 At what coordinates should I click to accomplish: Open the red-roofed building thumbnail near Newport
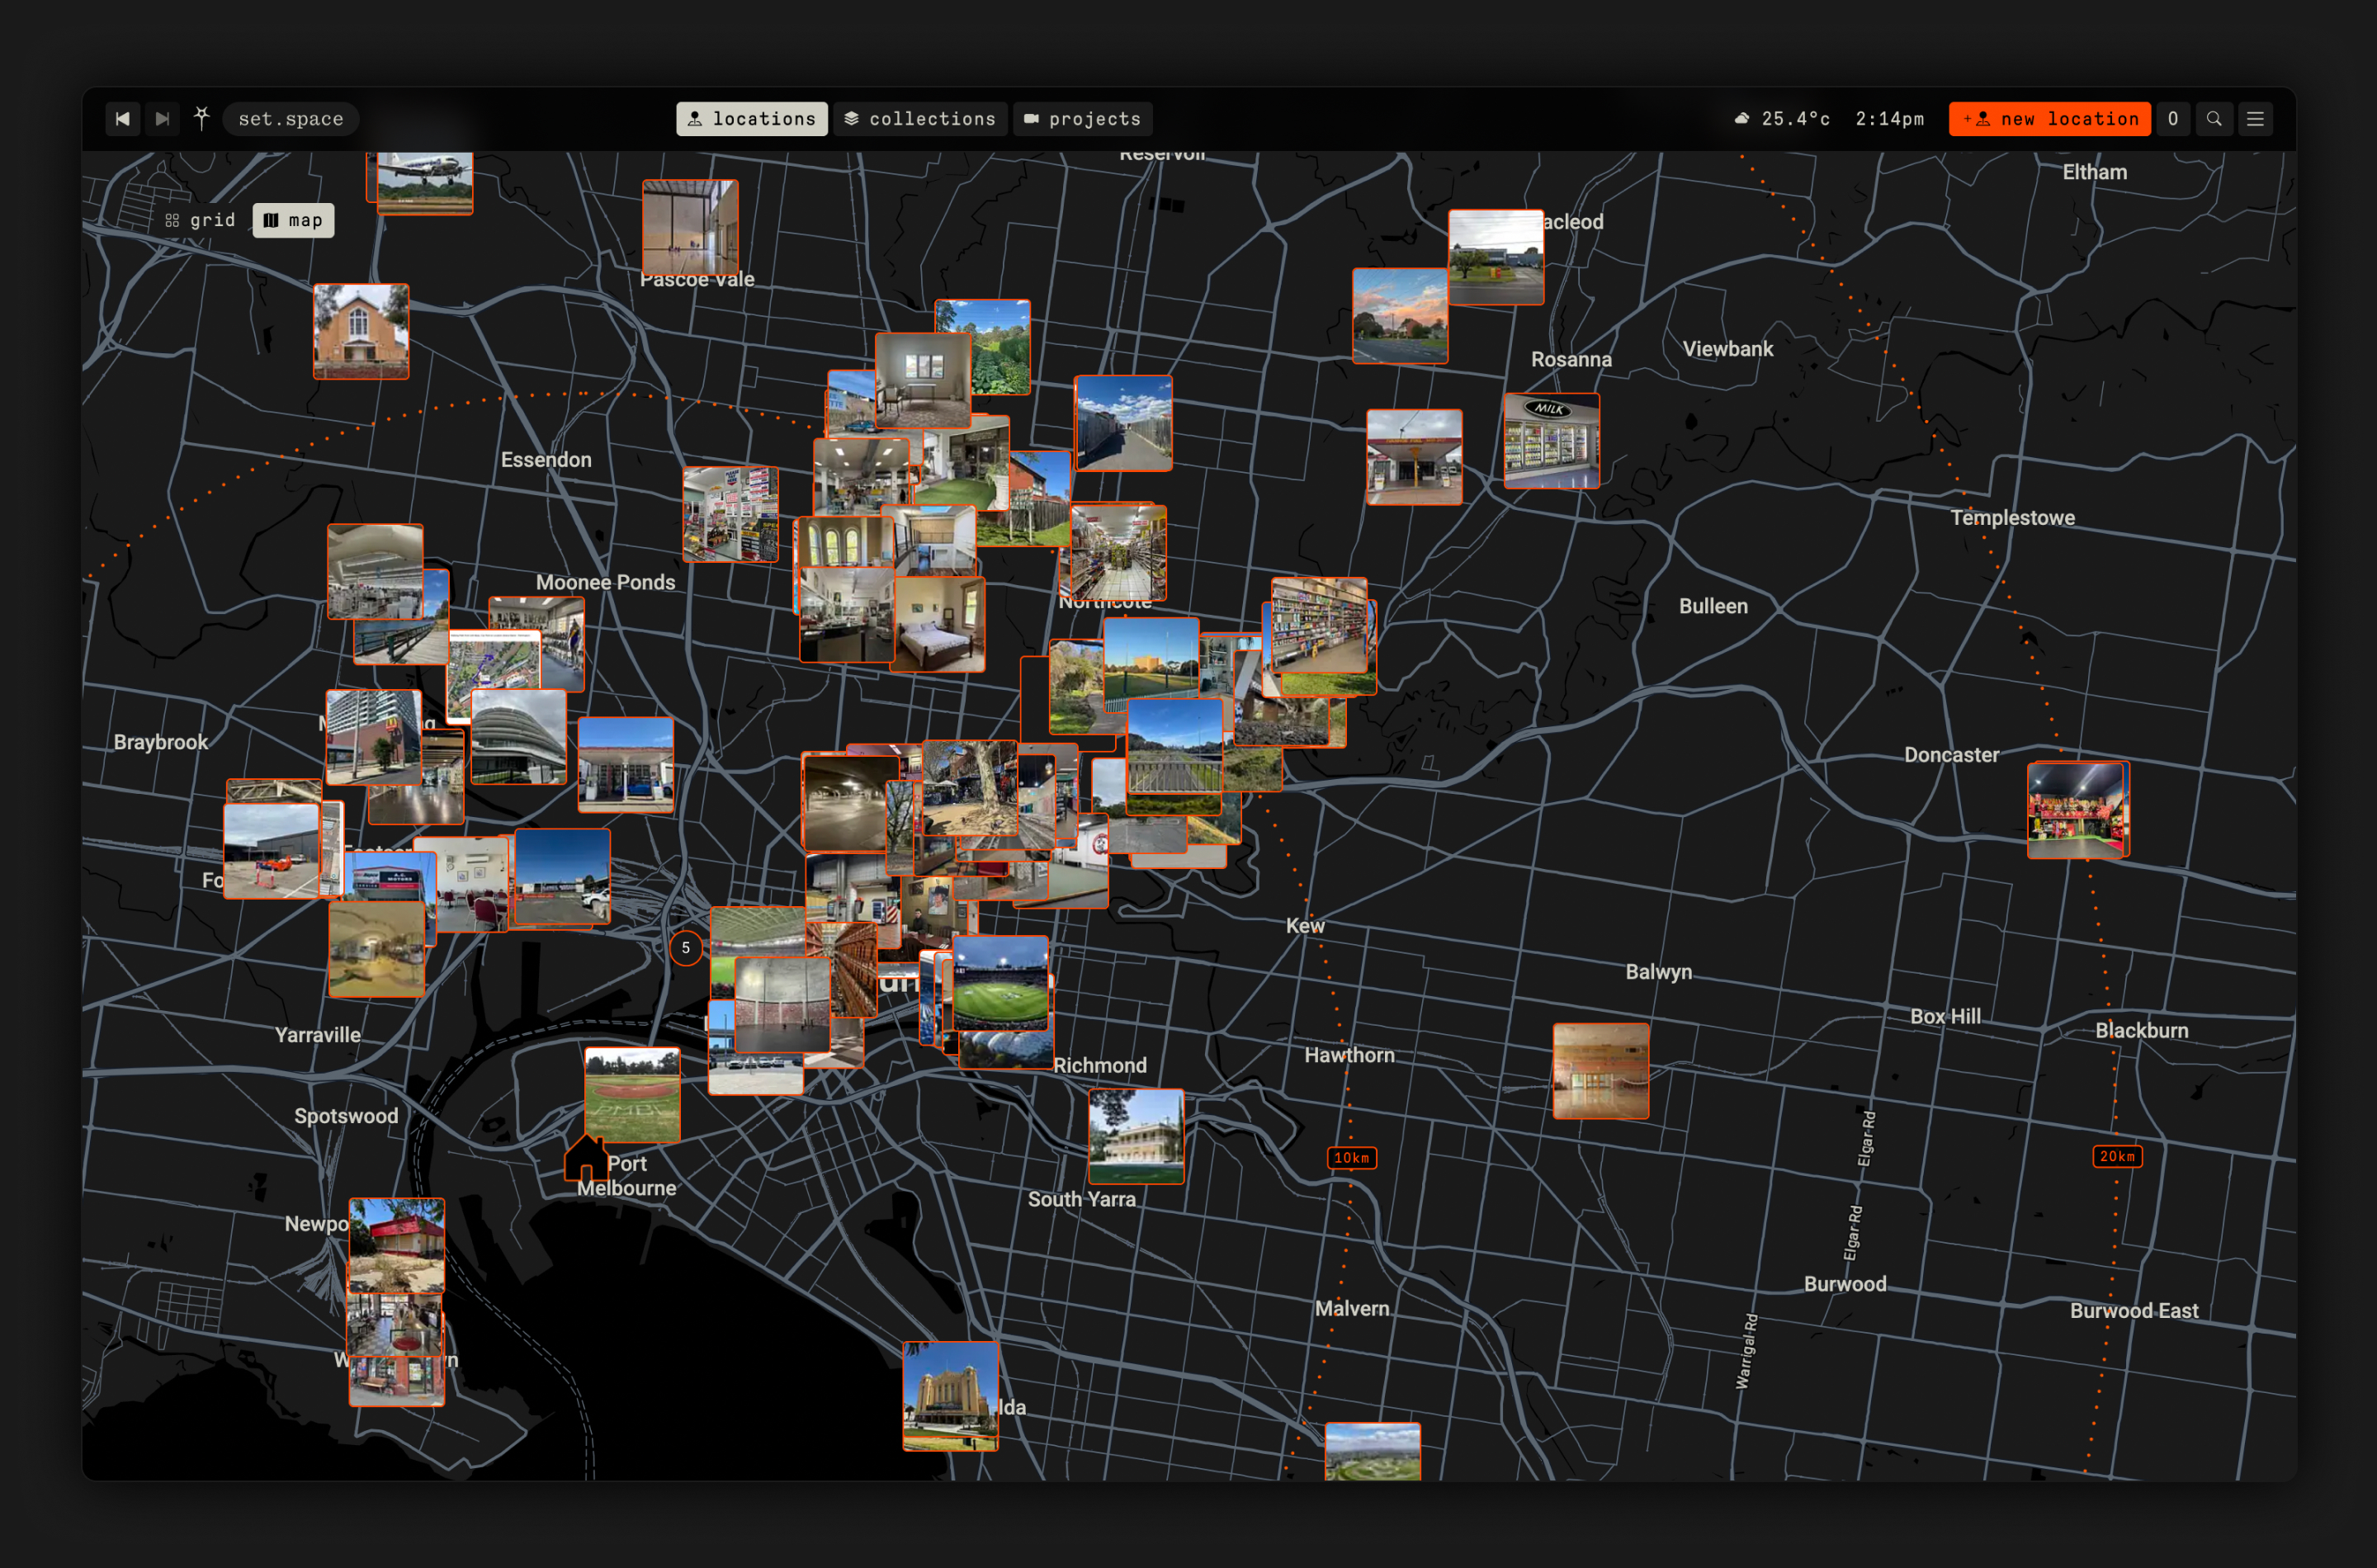[x=397, y=1246]
